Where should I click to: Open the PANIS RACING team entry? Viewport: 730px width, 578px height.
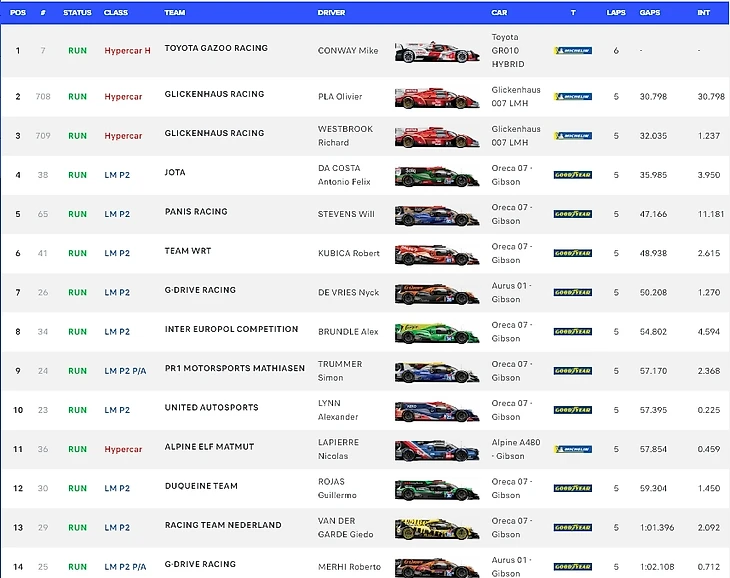pyautogui.click(x=196, y=212)
